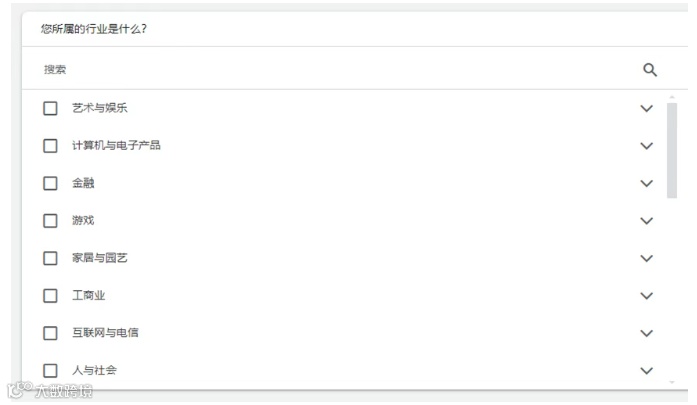The width and height of the screenshot is (697, 405).
Task: Open the 互联网与电信 chevron
Action: pyautogui.click(x=646, y=333)
